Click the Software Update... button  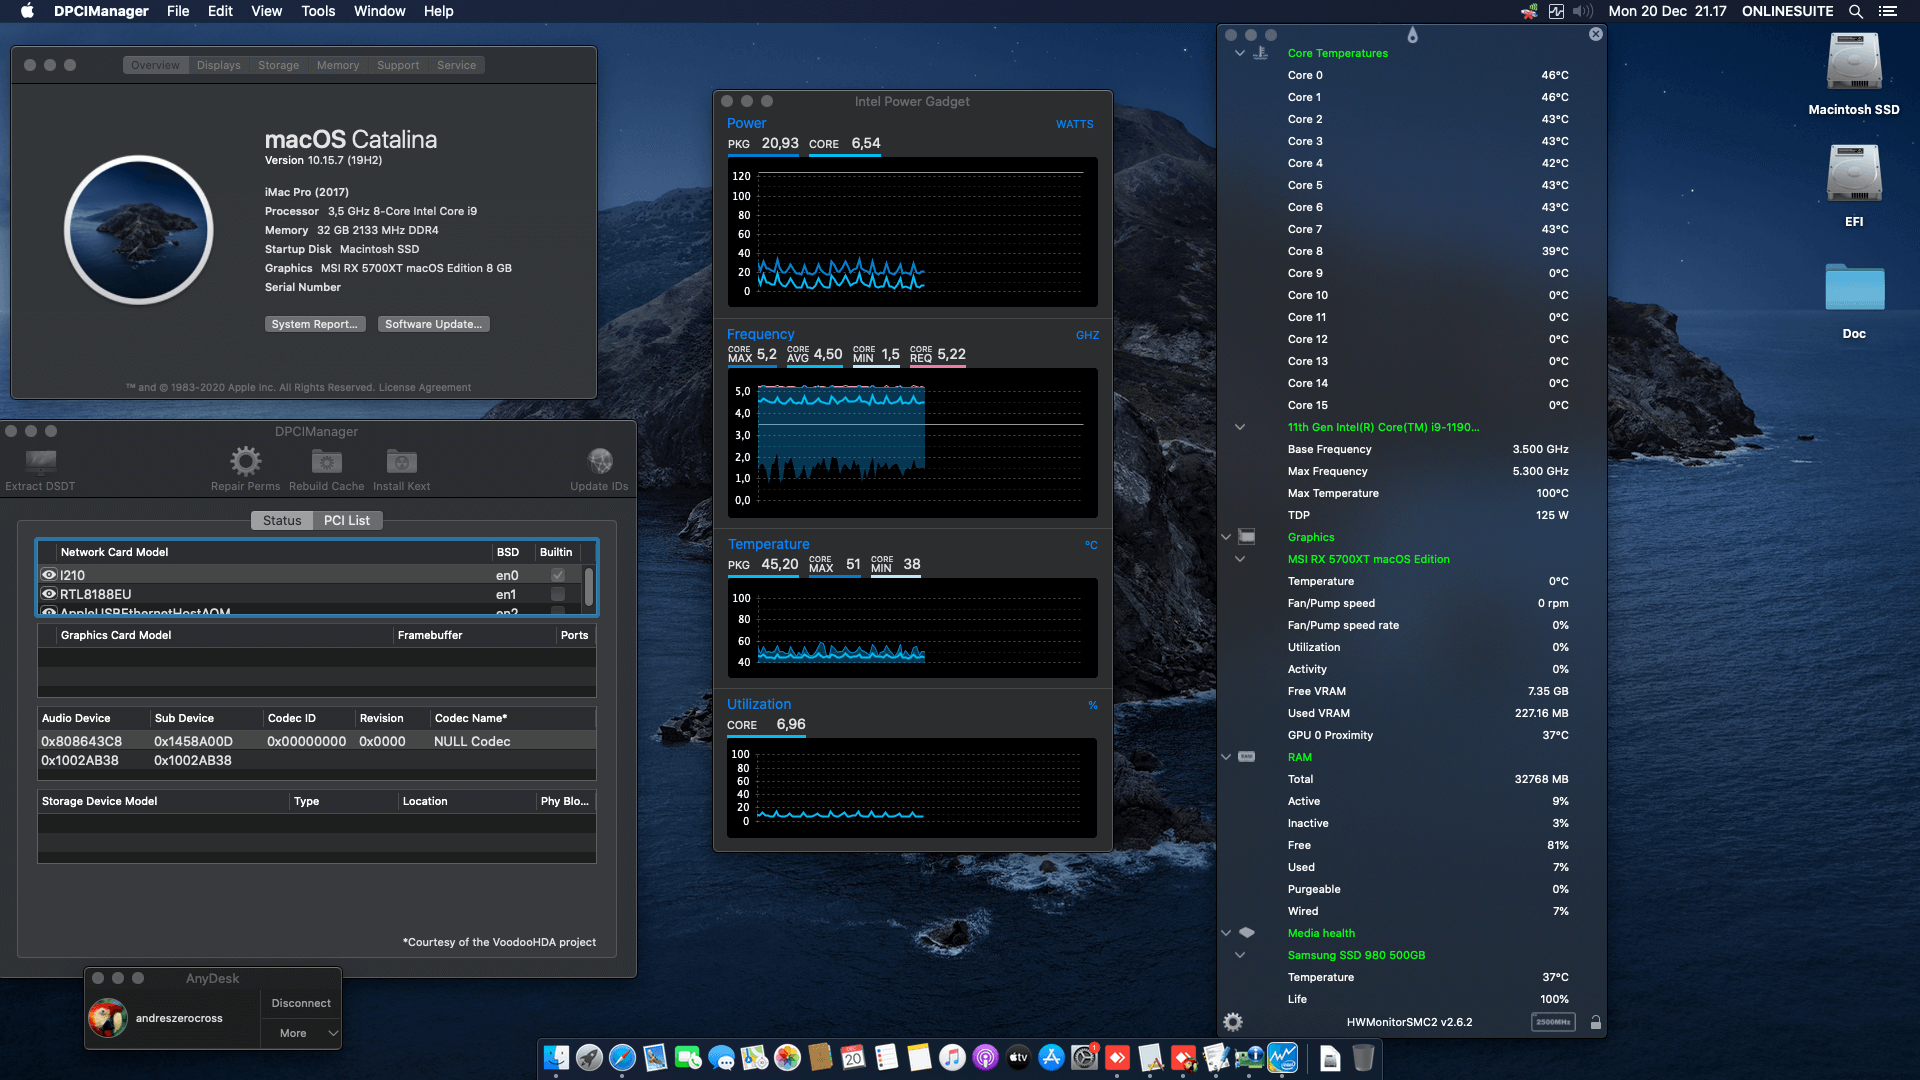434,324
